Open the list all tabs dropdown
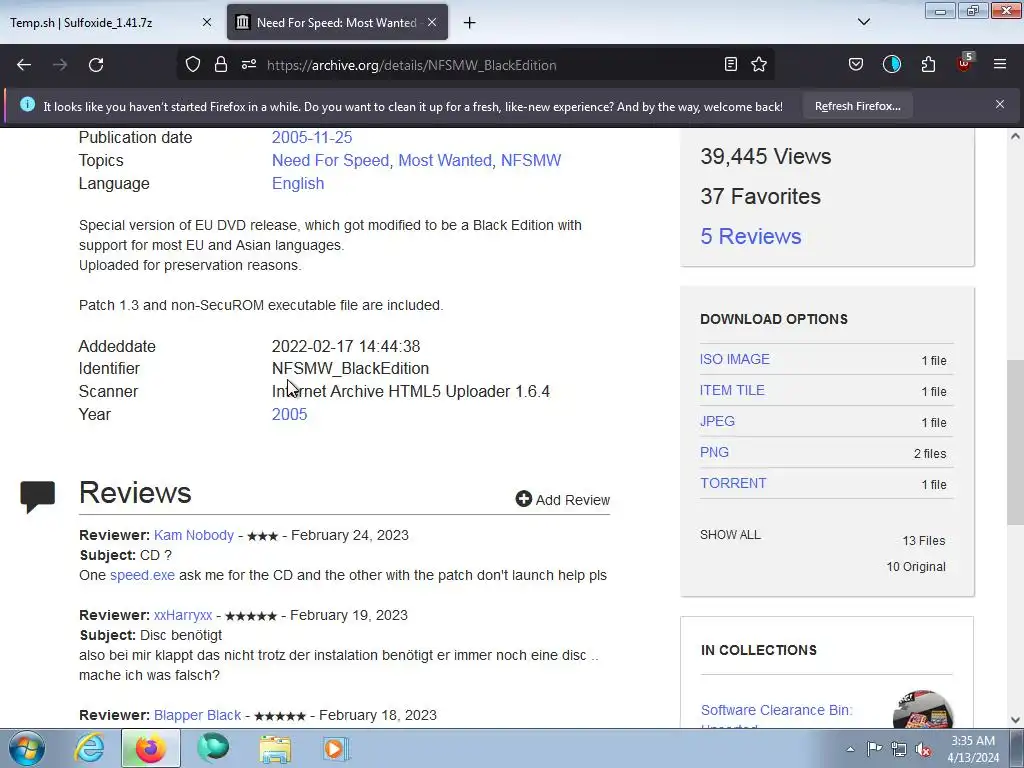This screenshot has width=1024, height=768. pos(863,22)
